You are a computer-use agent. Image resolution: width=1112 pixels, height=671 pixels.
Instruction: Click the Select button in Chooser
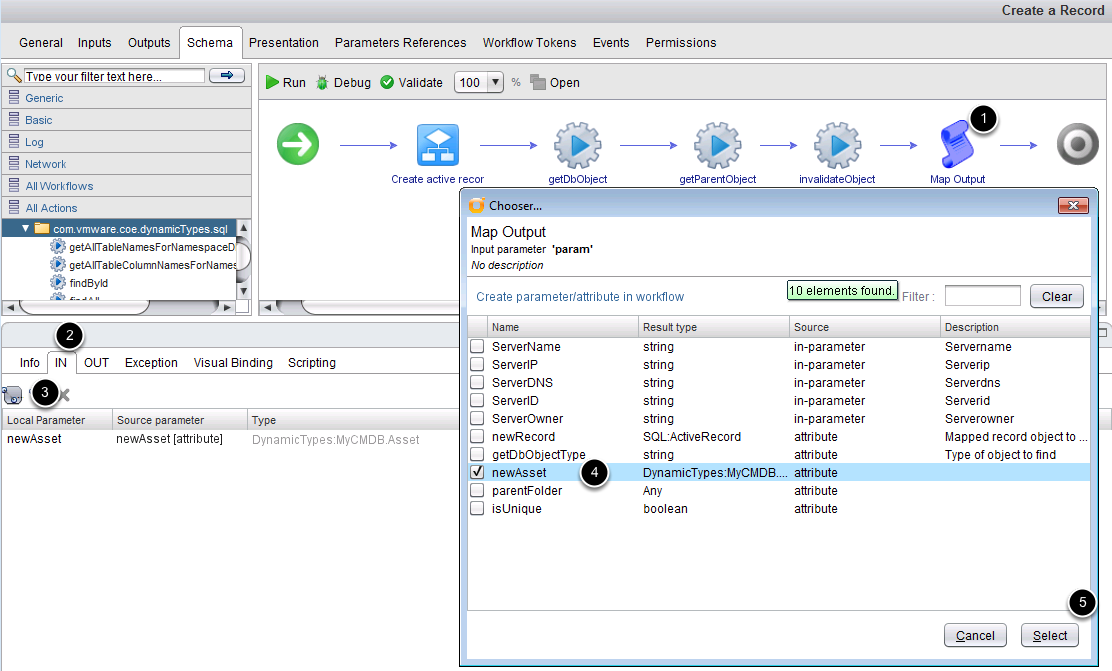pos(1050,636)
